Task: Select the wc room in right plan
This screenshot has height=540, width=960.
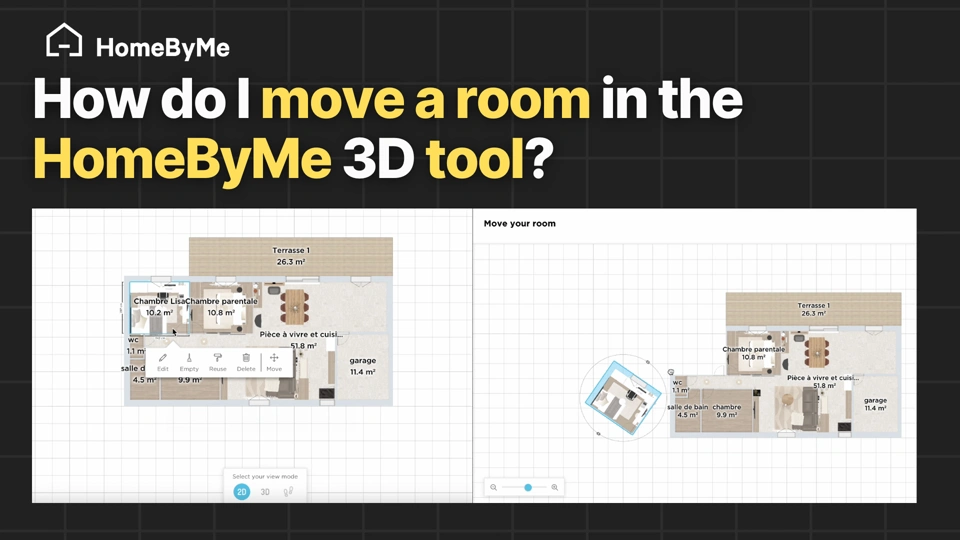Action: (x=680, y=386)
